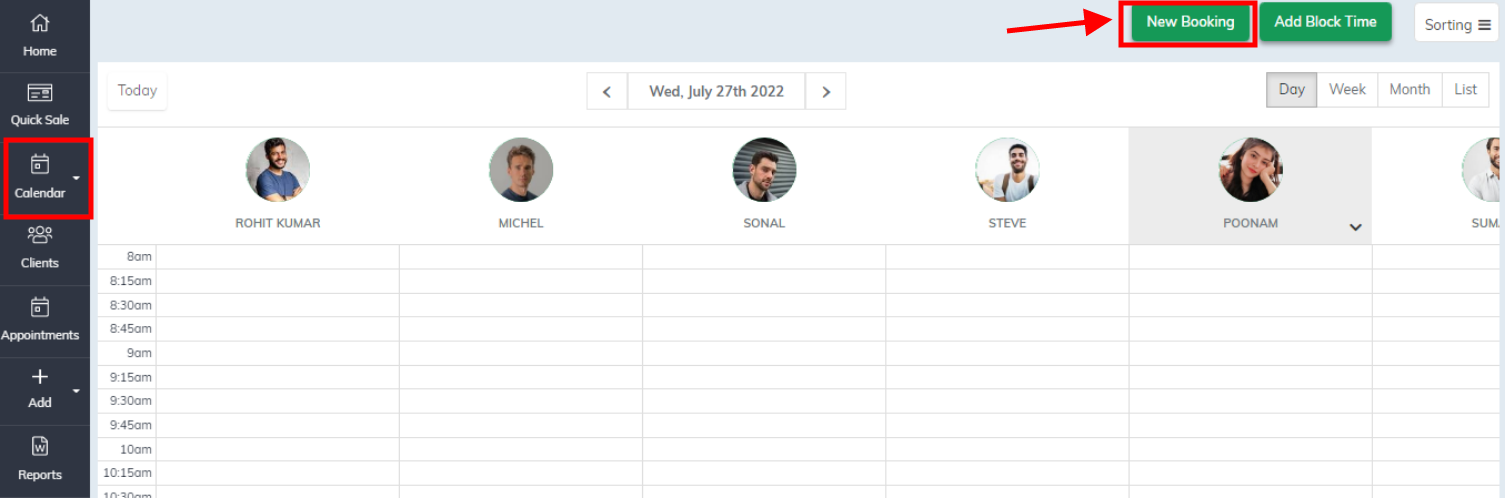The width and height of the screenshot is (1505, 498).
Task: Click the New Booking button
Action: click(x=1190, y=22)
